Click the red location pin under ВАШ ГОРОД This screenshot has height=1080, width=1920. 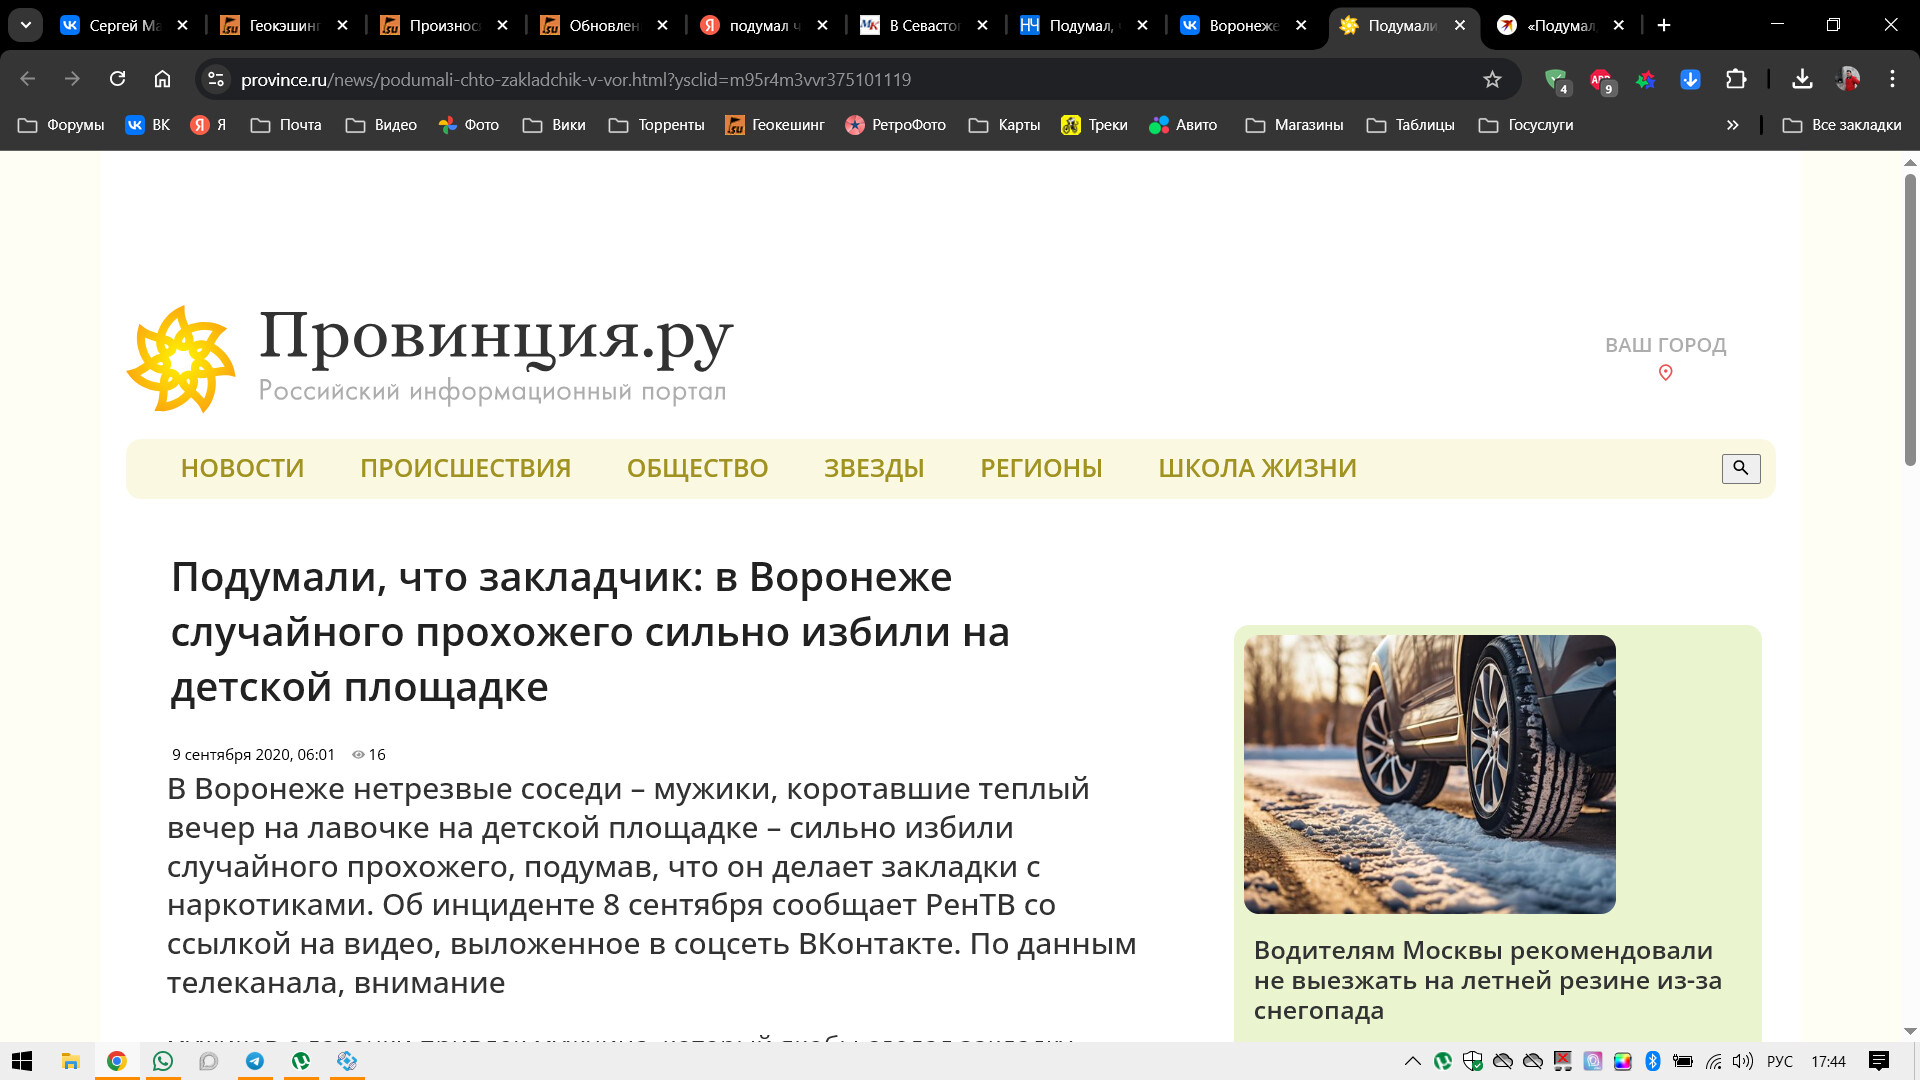tap(1665, 373)
